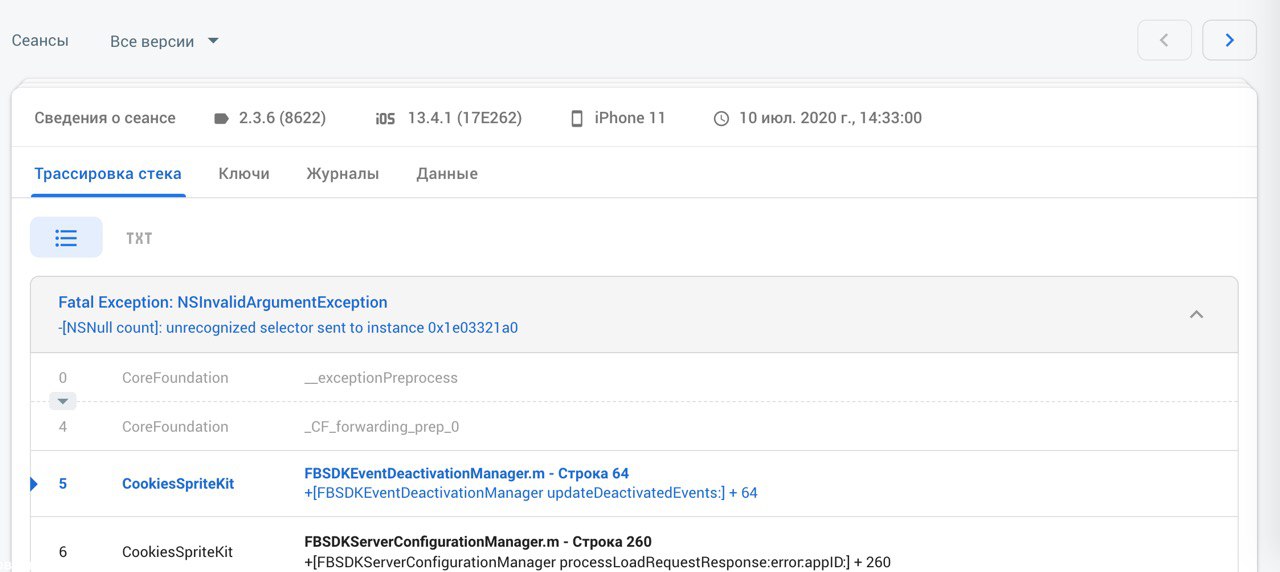Click CoreFoundation library in frame 0
Image resolution: width=1280 pixels, height=572 pixels.
[175, 378]
